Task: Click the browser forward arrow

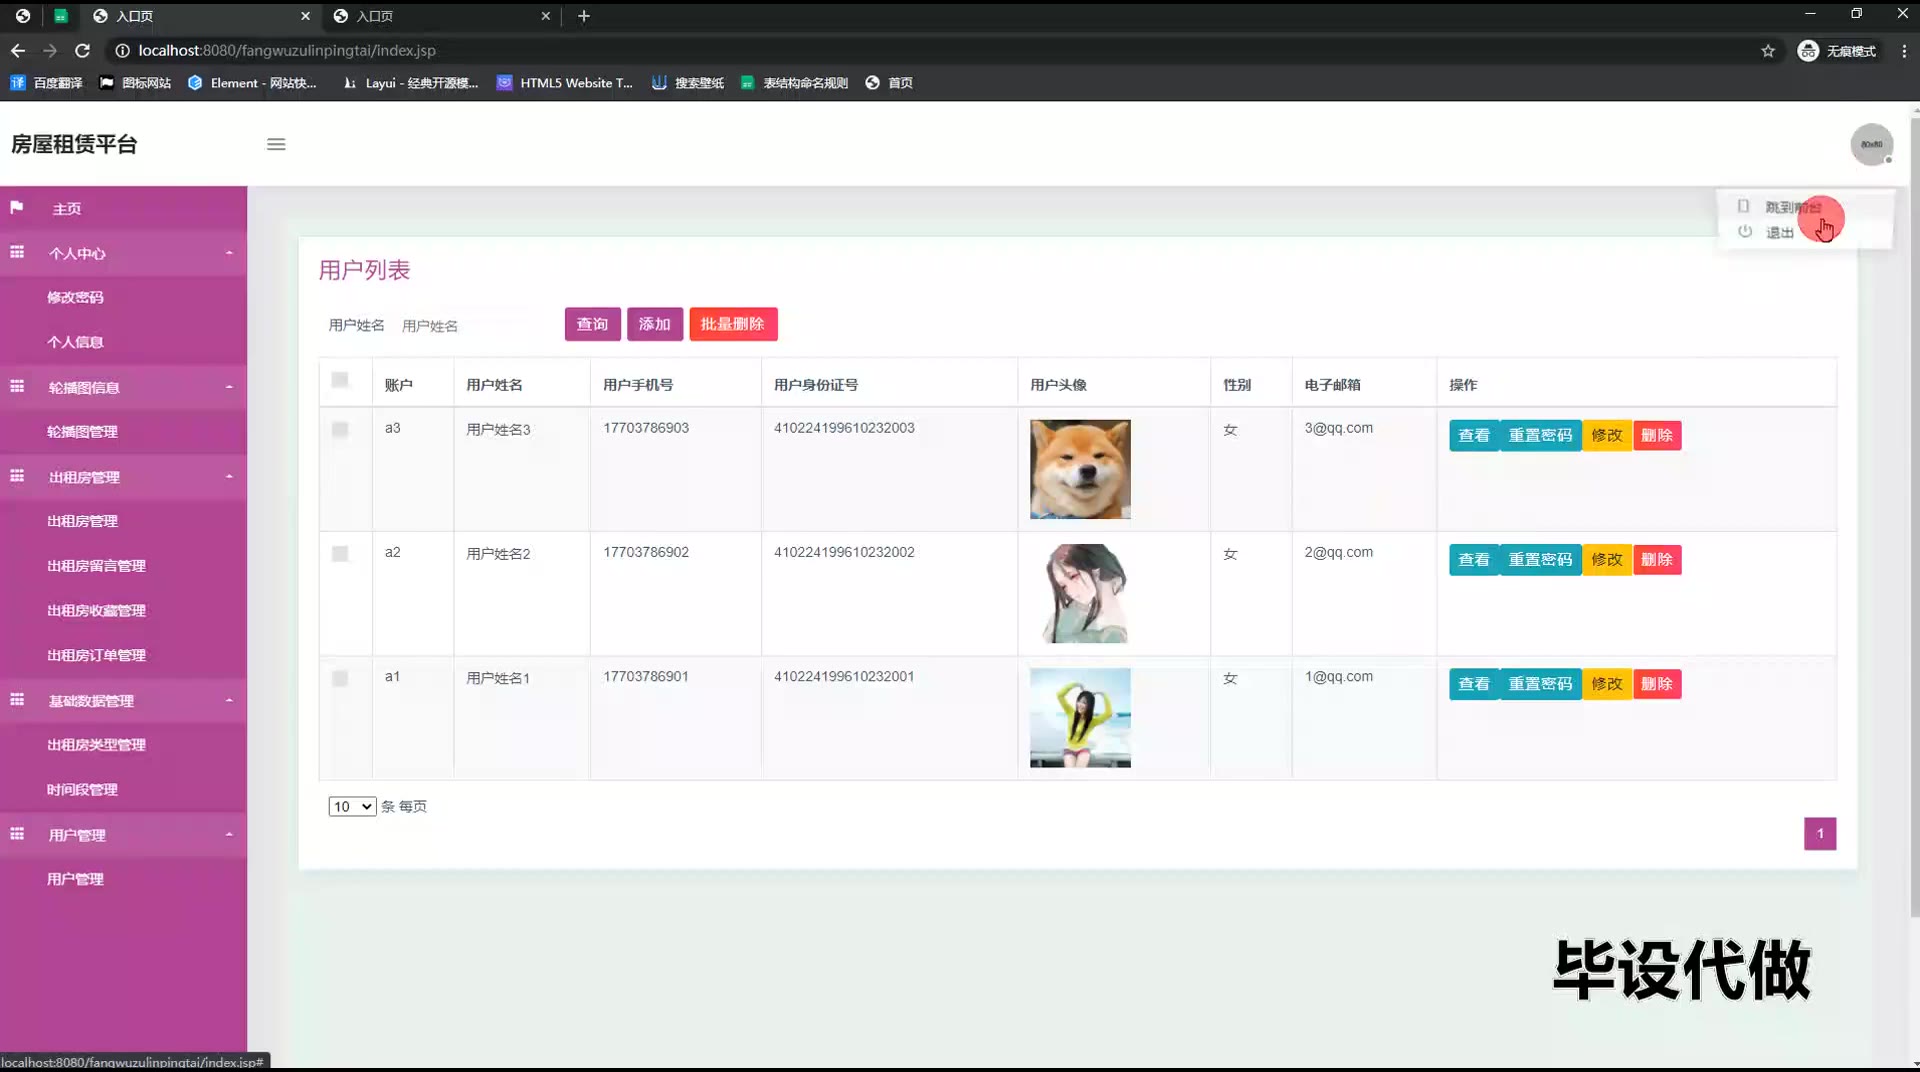Action: [x=50, y=50]
